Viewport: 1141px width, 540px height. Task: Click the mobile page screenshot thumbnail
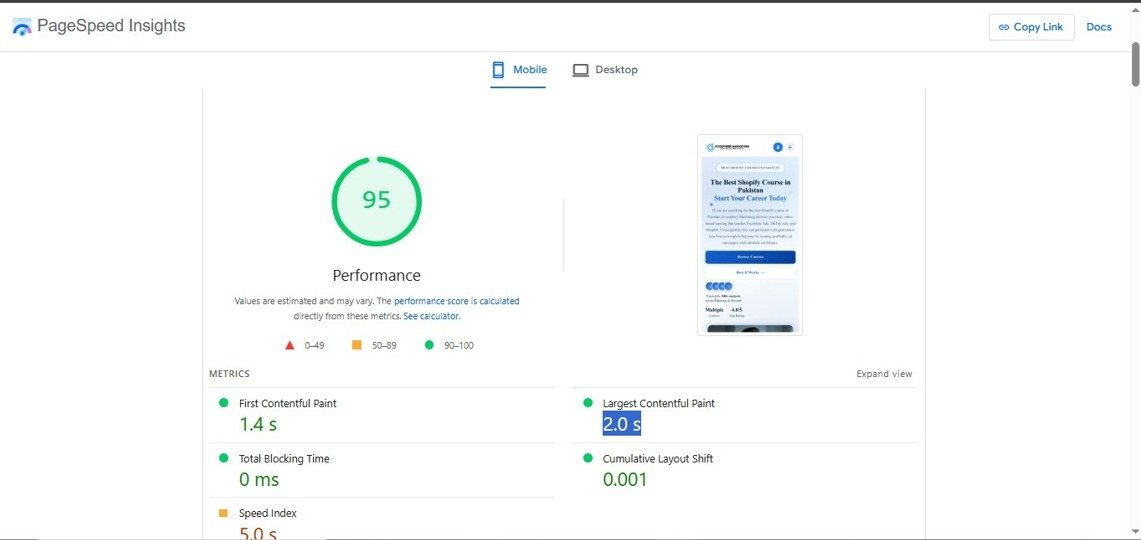tap(750, 234)
